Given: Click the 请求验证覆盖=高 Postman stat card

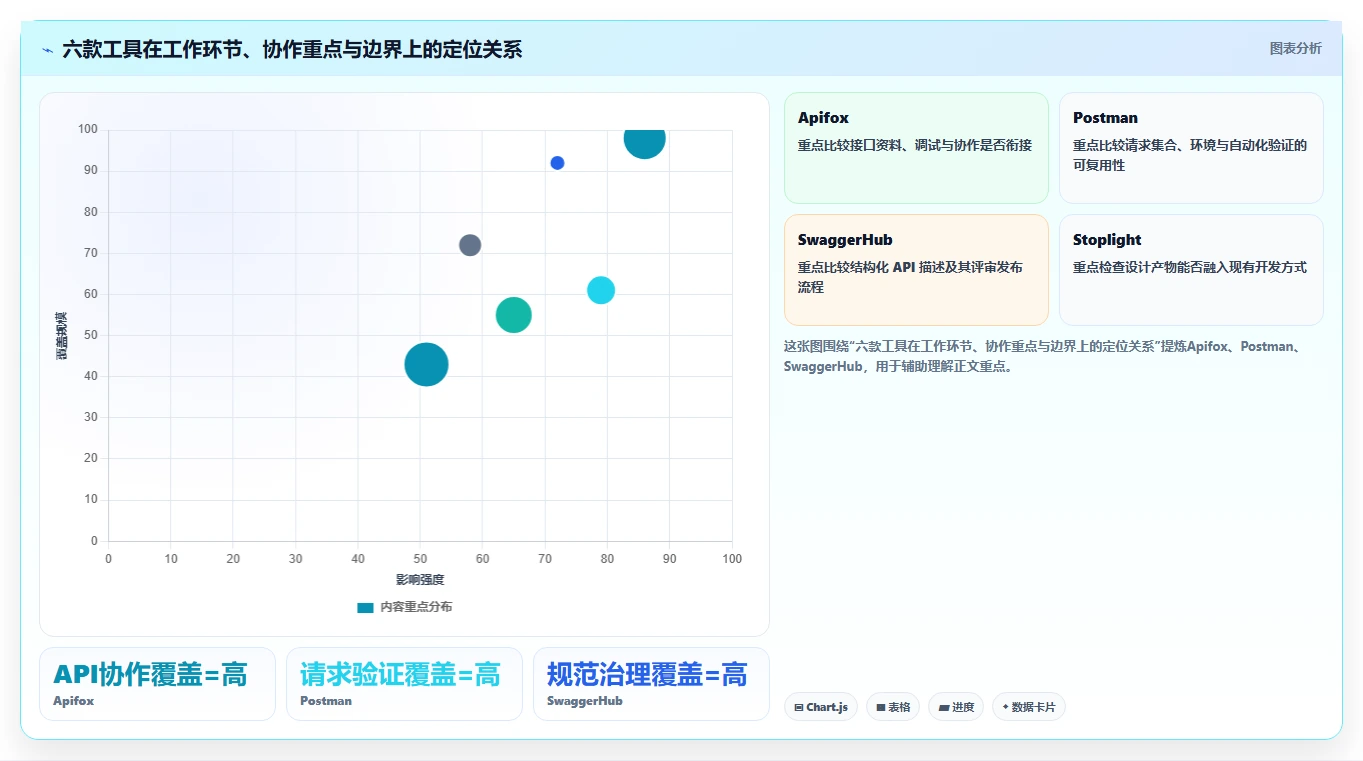Looking at the screenshot, I should (x=404, y=684).
